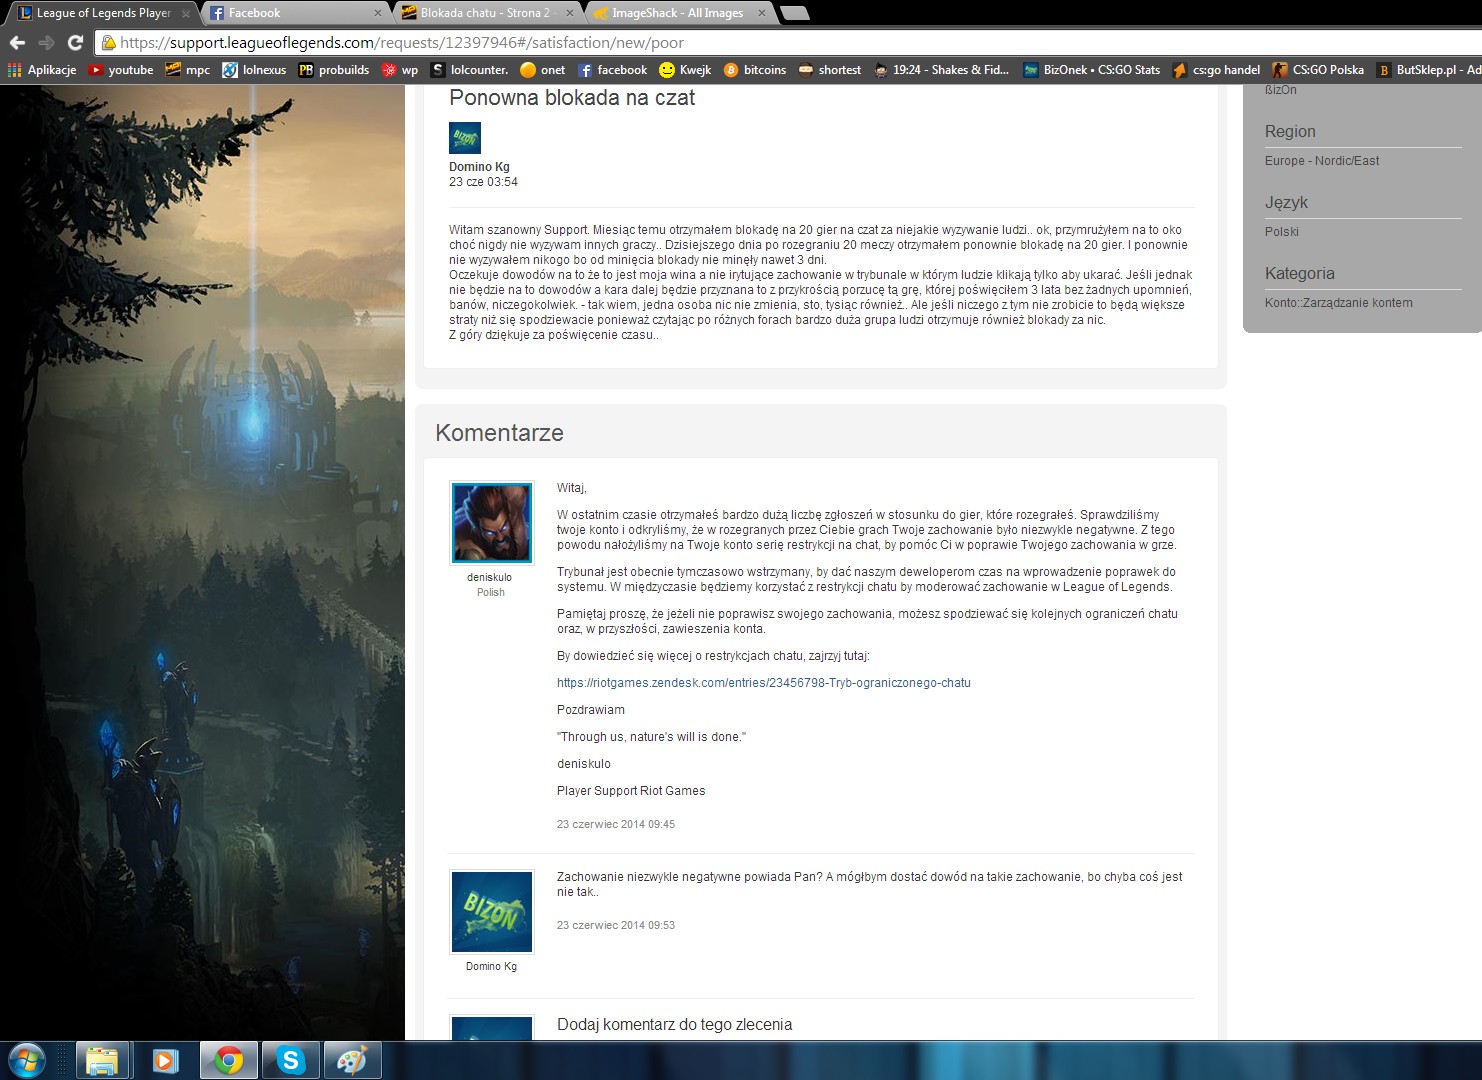This screenshot has height=1080, width=1482.
Task: Open the youtube bookmark
Action: click(121, 70)
